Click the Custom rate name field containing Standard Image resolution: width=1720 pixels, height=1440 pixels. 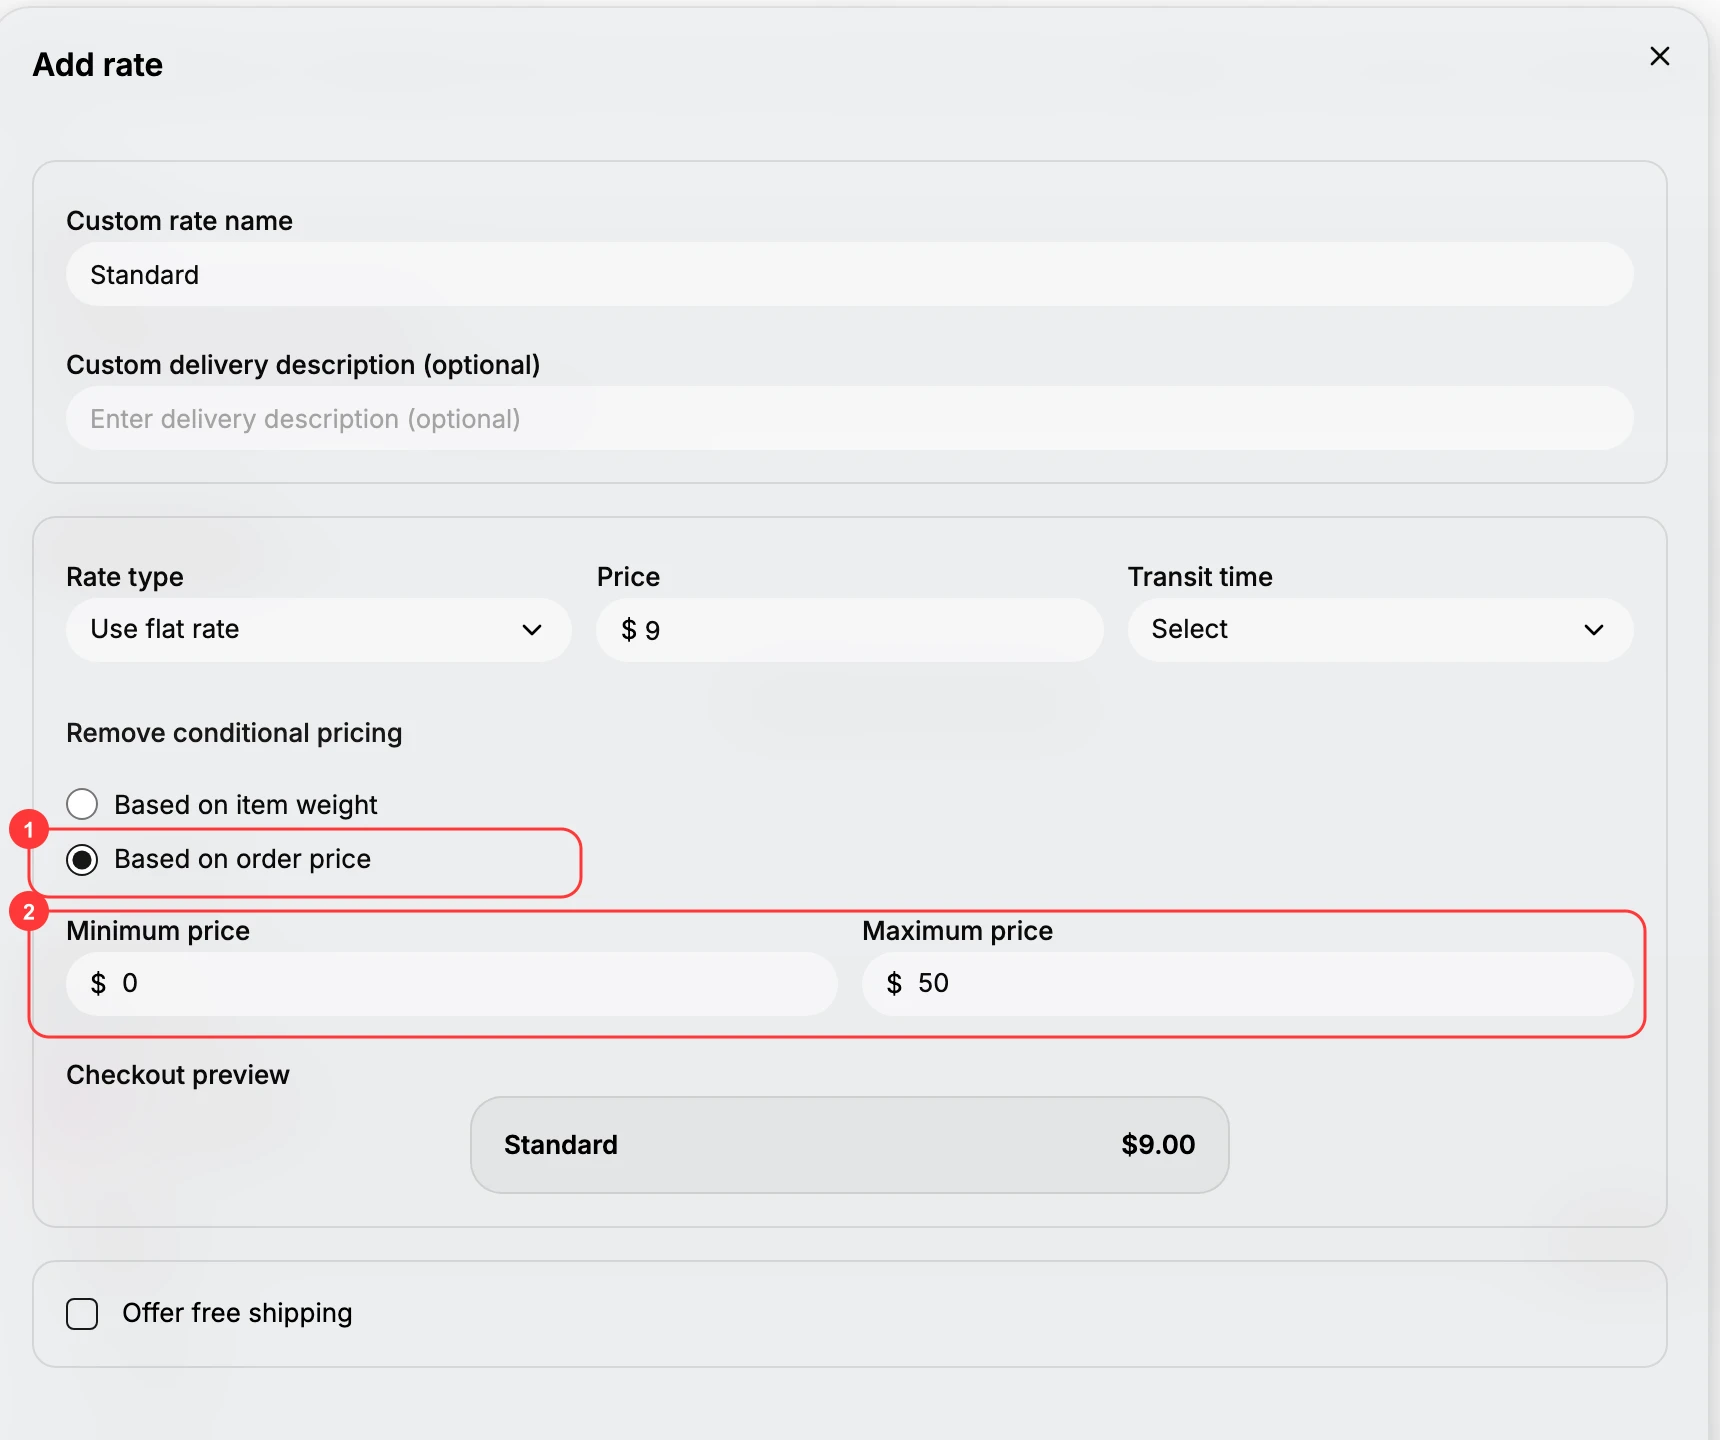coord(849,274)
